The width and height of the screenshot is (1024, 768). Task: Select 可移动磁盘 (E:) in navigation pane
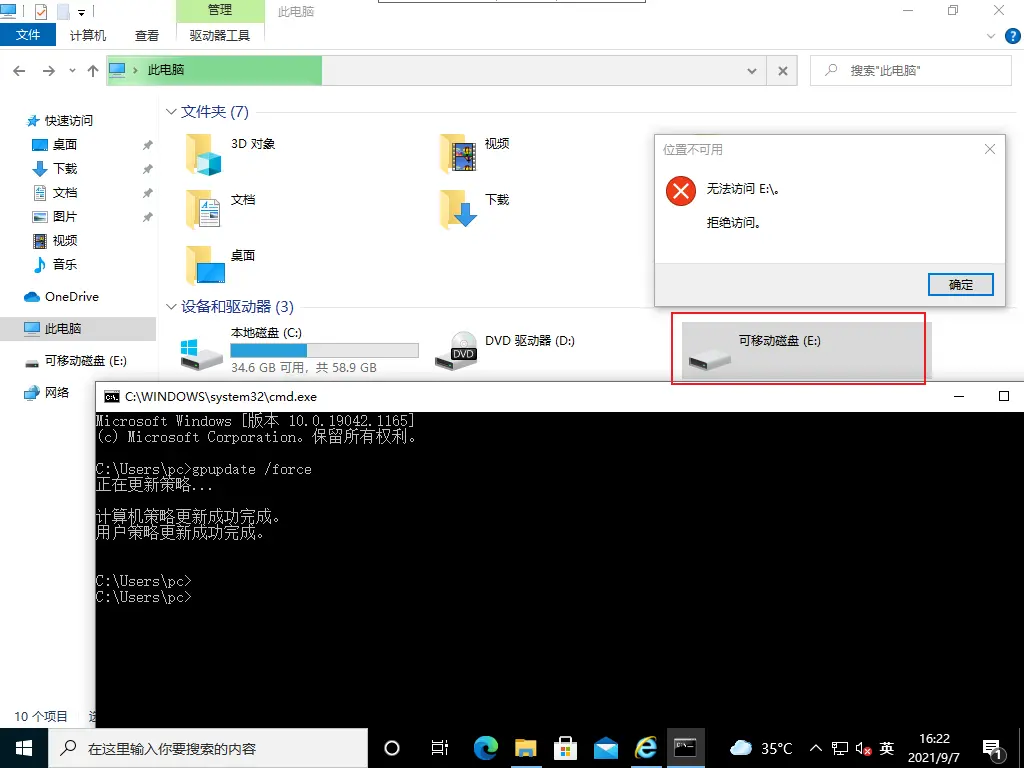tap(85, 361)
